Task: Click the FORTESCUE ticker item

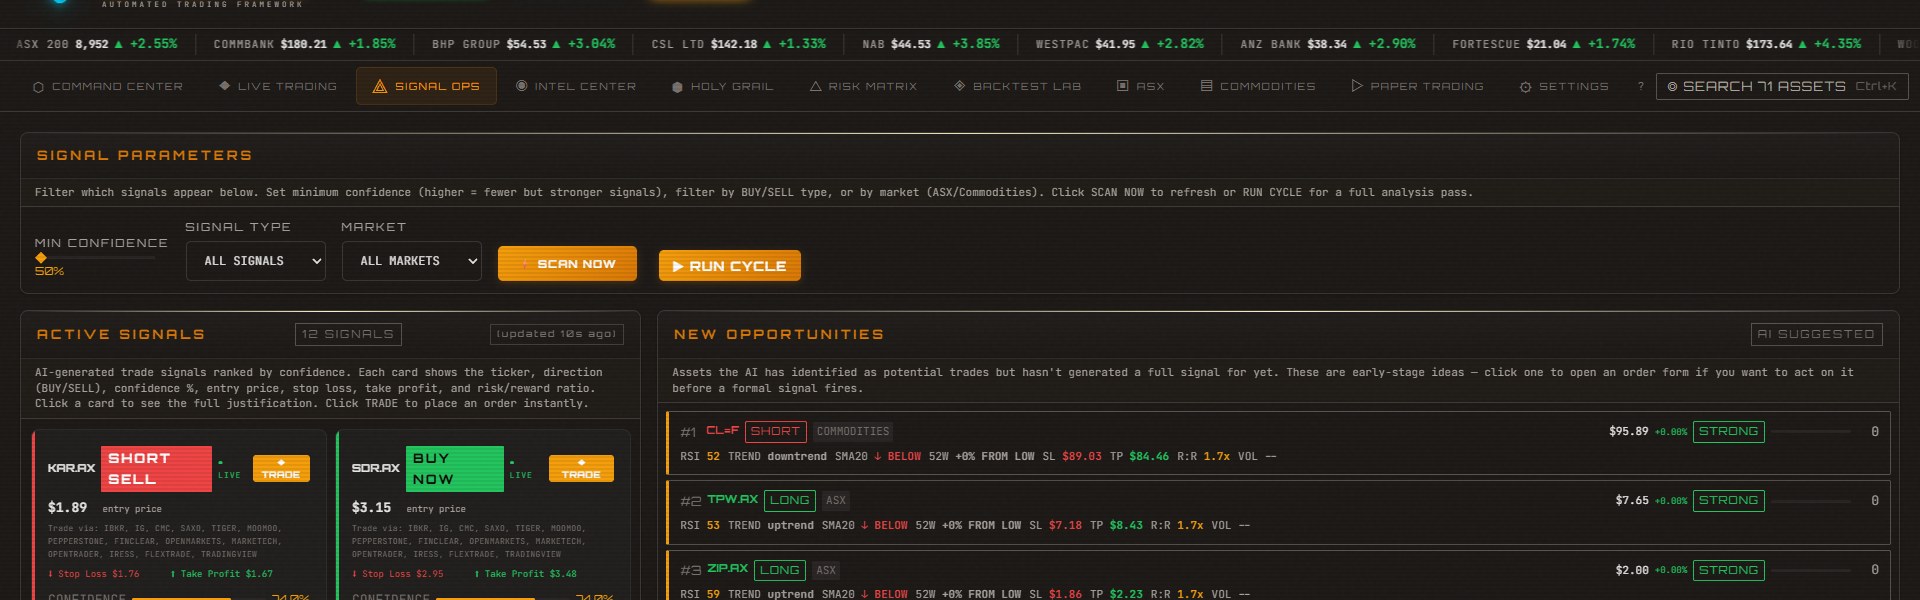Action: tap(1543, 44)
